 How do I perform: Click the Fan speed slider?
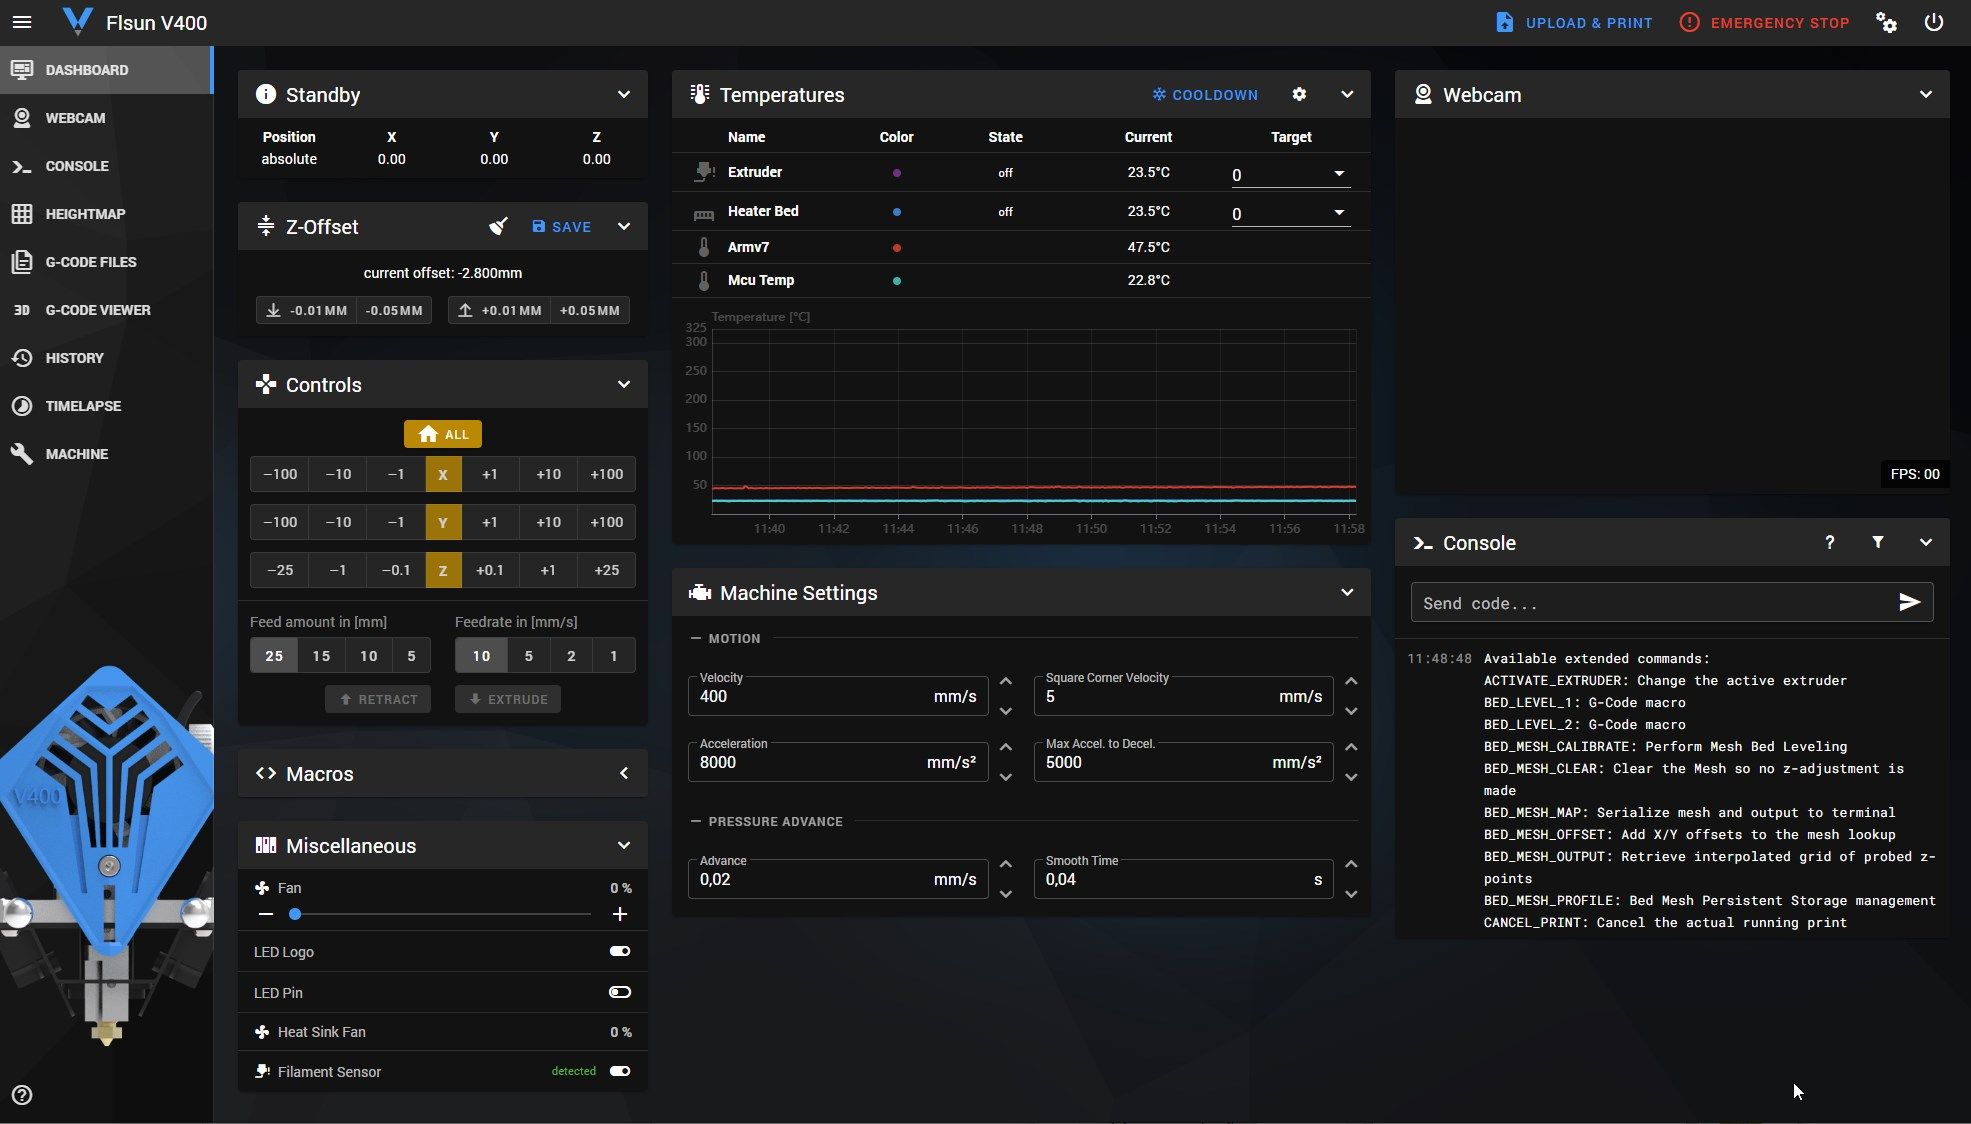pos(440,914)
